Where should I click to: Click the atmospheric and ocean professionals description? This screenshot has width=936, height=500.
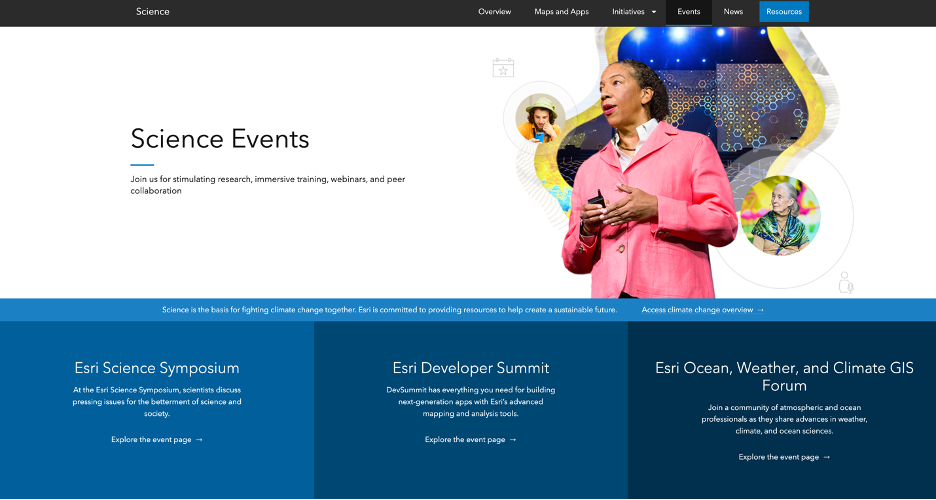[x=784, y=419]
